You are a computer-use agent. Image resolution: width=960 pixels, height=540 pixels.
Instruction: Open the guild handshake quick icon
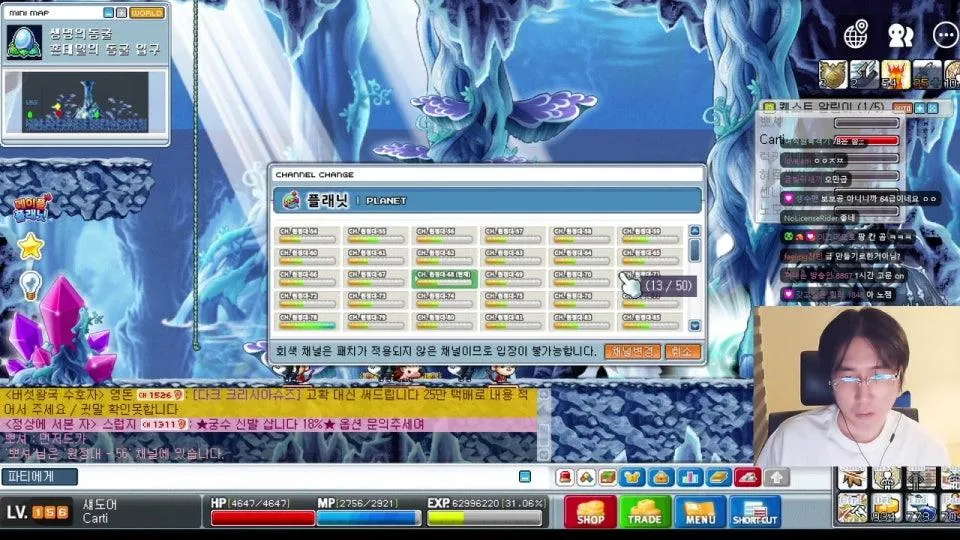coord(587,477)
